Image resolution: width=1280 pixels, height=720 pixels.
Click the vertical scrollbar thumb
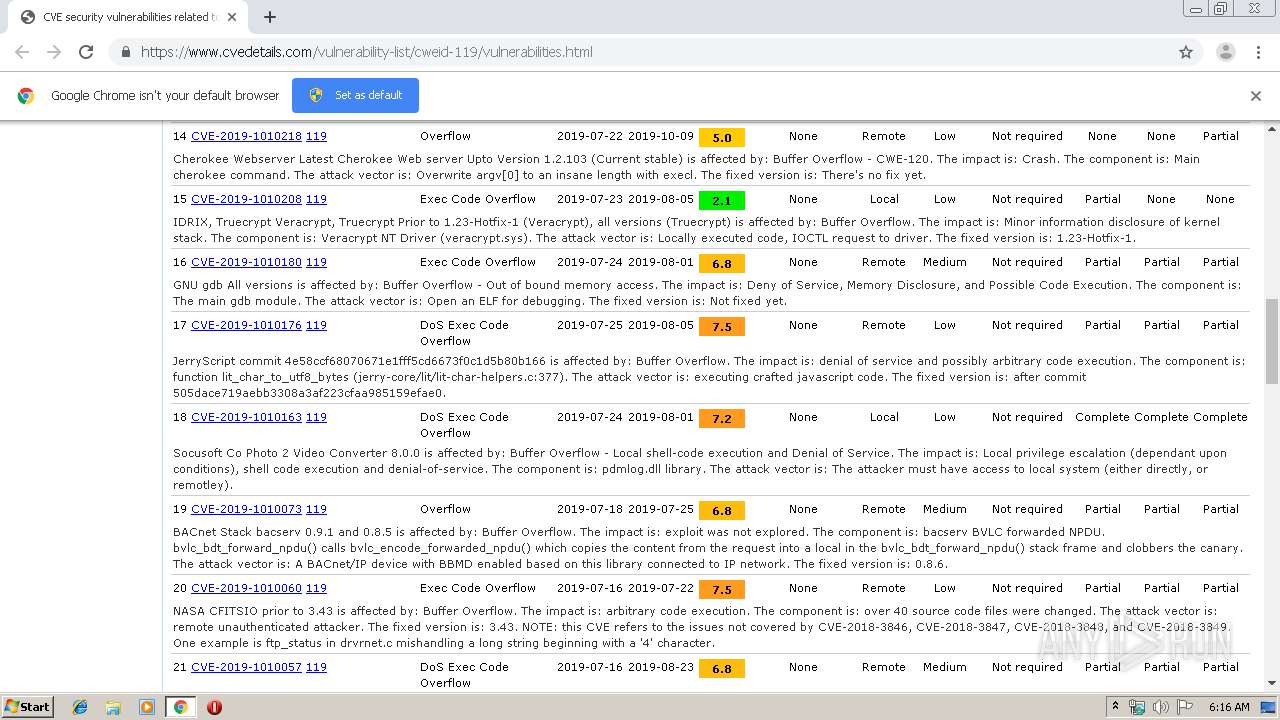[1272, 341]
